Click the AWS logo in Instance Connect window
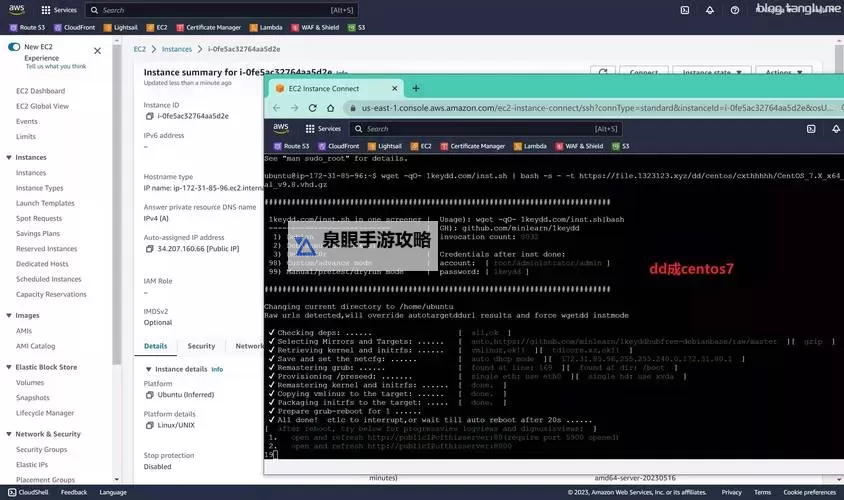Image resolution: width=844 pixels, height=500 pixels. [281, 129]
